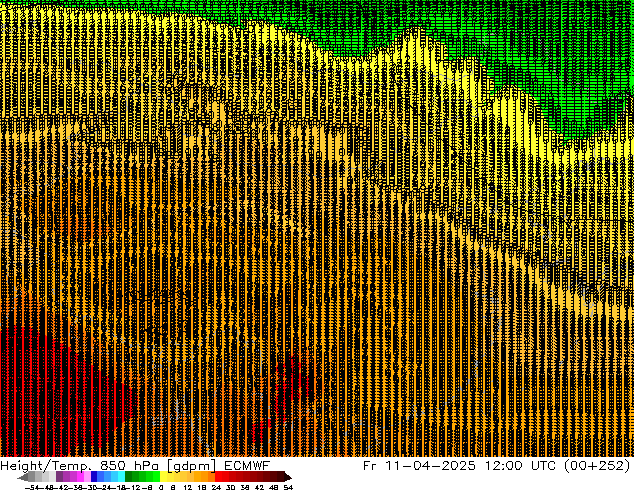The width and height of the screenshot is (634, 490).
Task: Pick the dark blue swatch on the temperature legend
Action: (x=94, y=476)
